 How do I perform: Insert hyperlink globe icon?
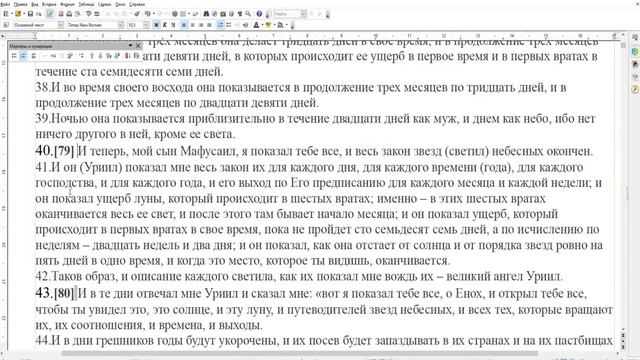pos(175,14)
